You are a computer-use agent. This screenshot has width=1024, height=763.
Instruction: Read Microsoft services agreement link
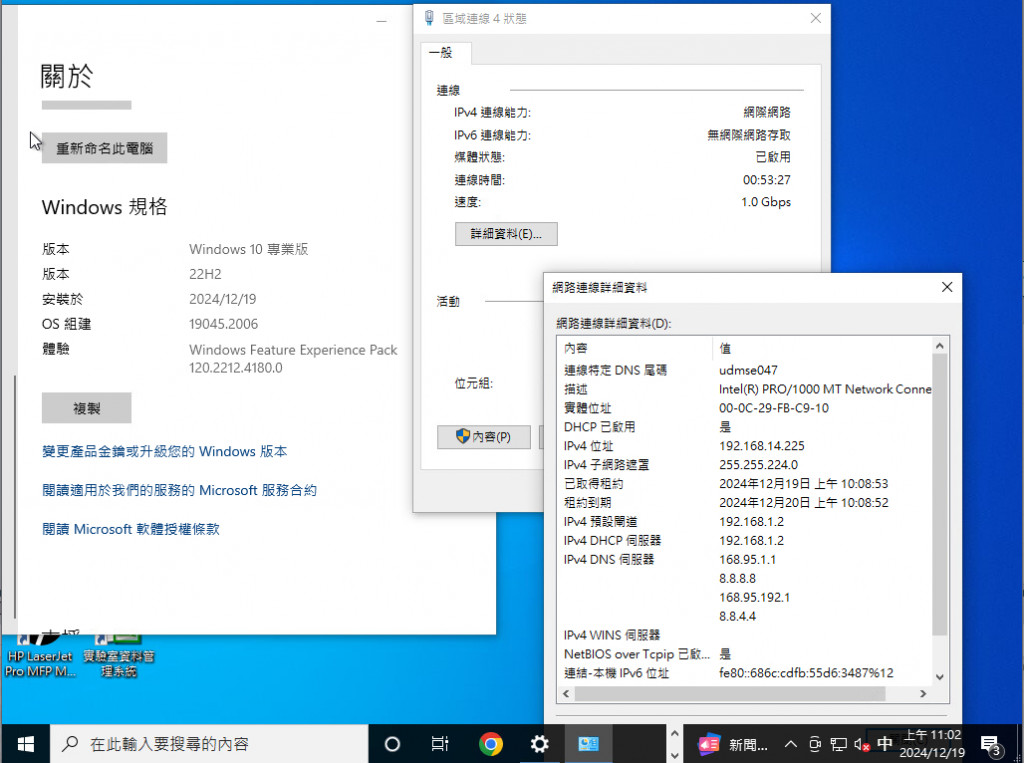coord(179,490)
